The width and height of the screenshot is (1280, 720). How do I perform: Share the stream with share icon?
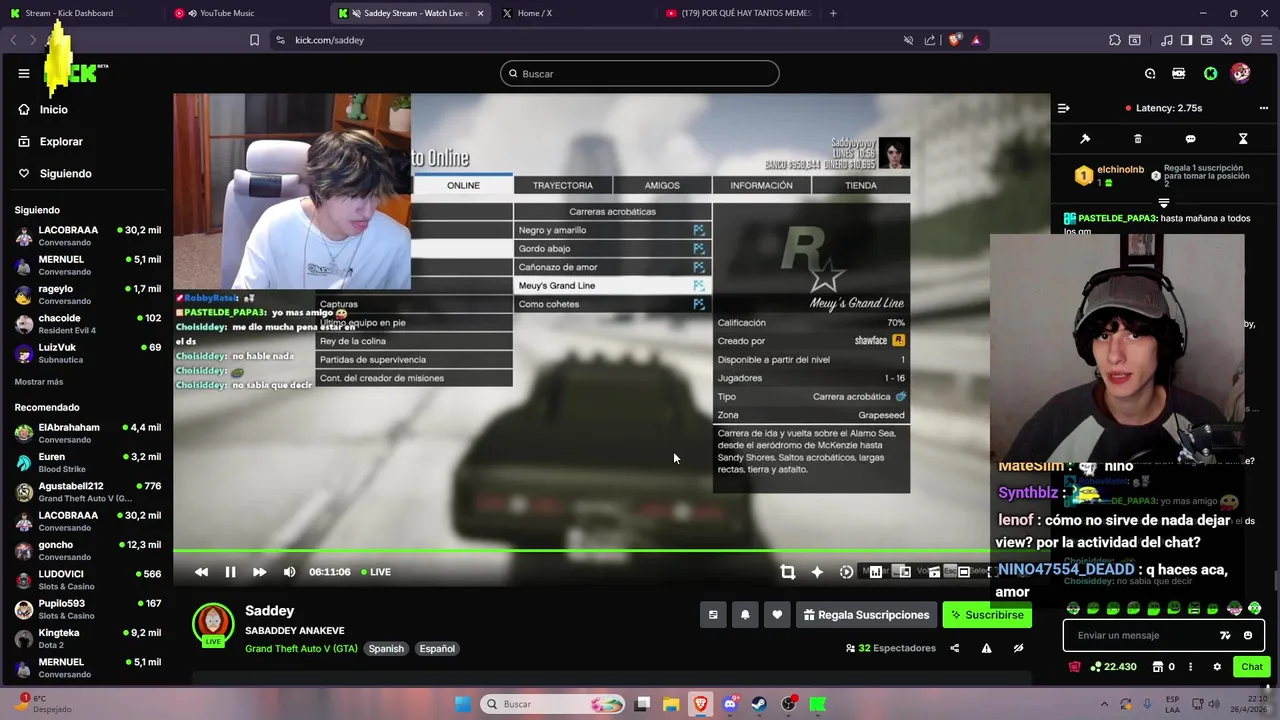pyautogui.click(x=954, y=648)
